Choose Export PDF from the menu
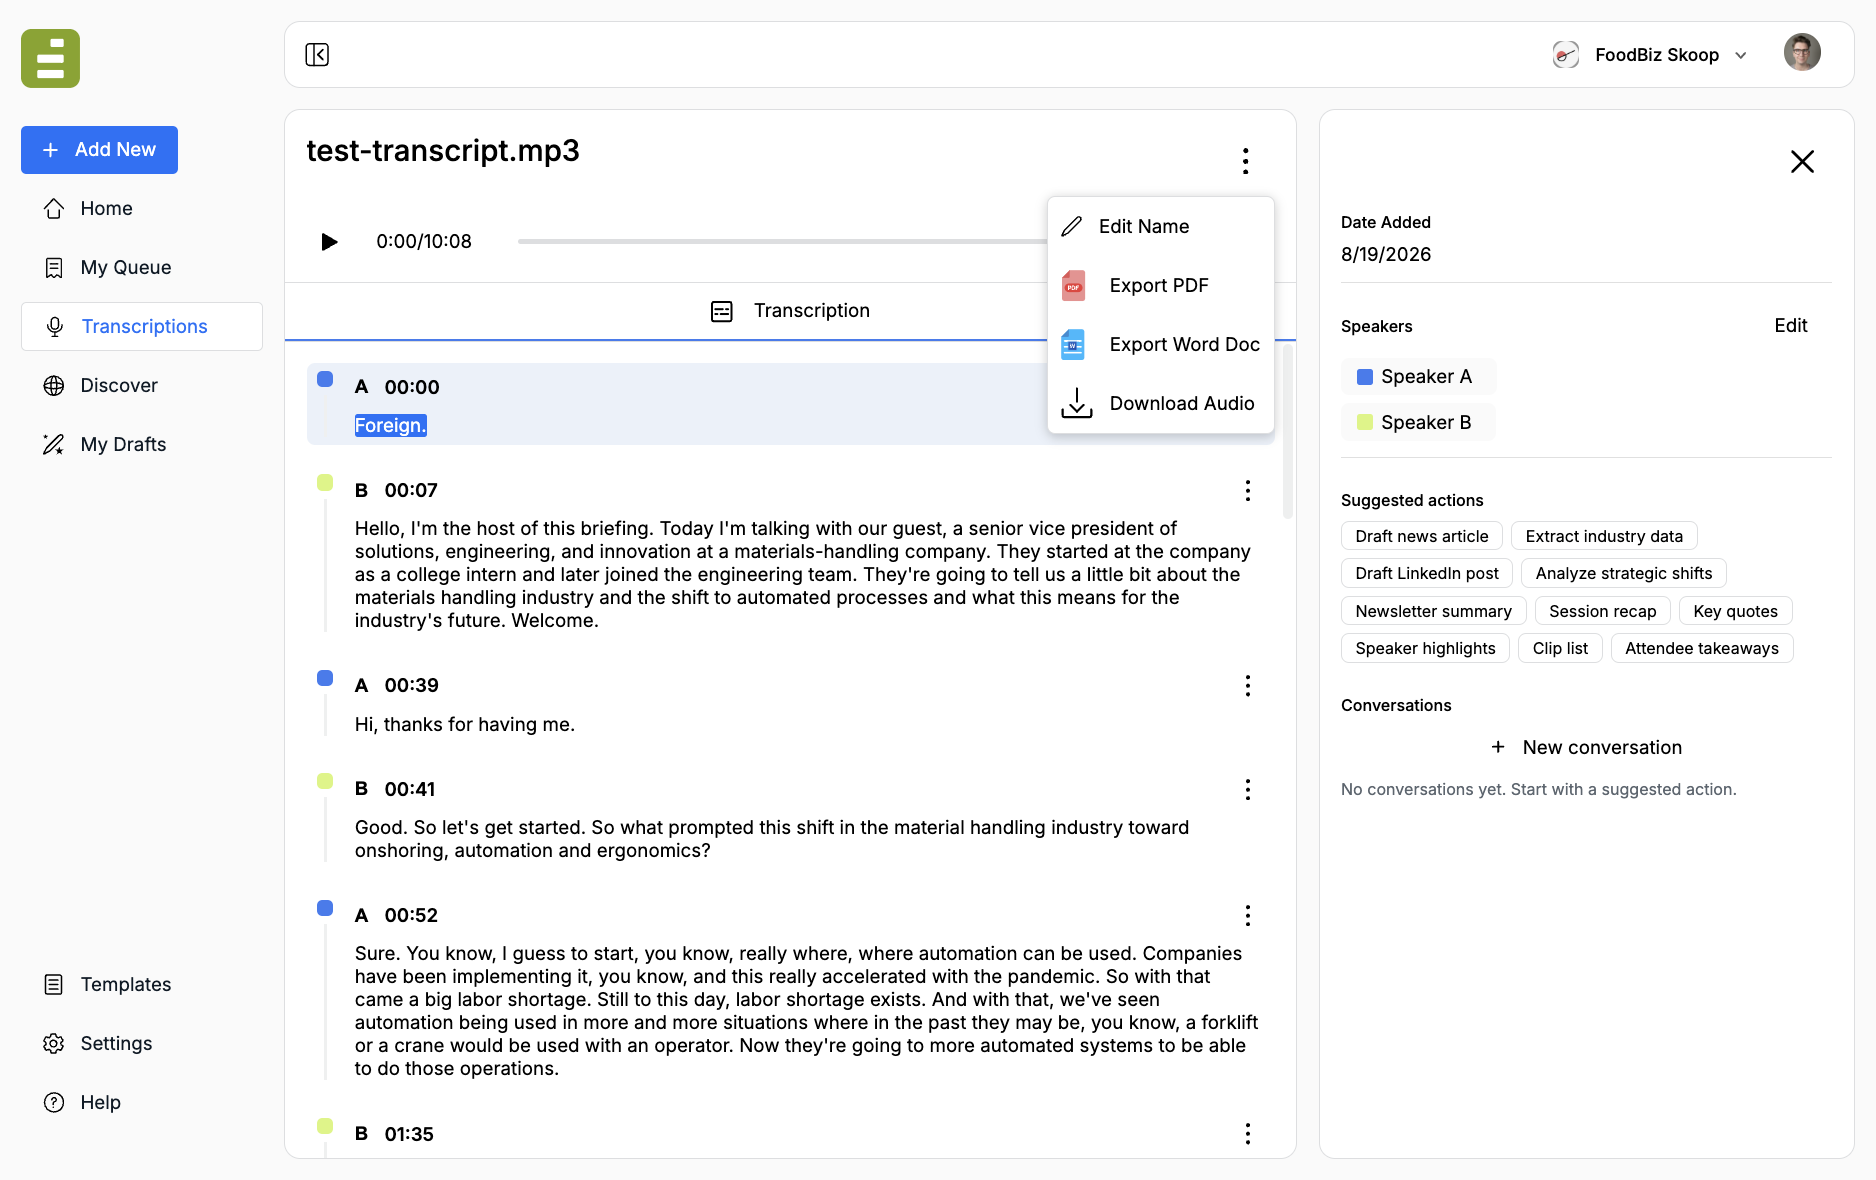This screenshot has width=1876, height=1180. 1161,285
